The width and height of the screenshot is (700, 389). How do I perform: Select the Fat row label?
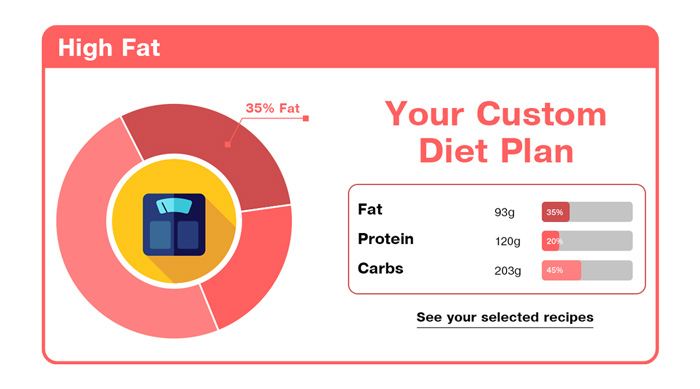point(370,209)
